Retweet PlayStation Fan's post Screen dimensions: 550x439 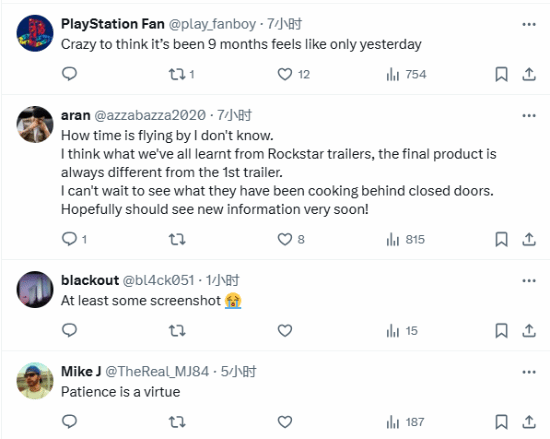[x=181, y=74]
